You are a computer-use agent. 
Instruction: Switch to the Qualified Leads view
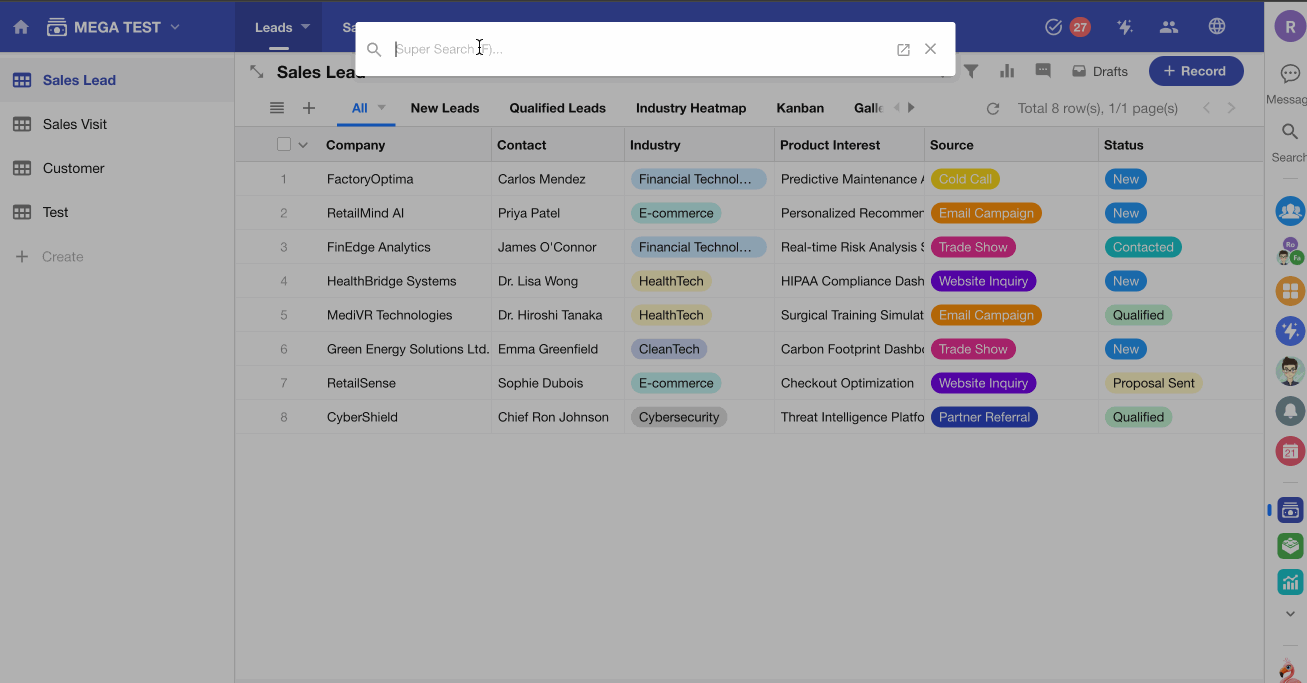[557, 108]
